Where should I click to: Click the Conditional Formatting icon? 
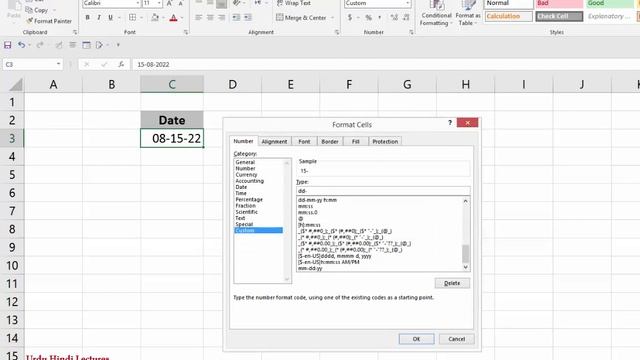point(436,6)
